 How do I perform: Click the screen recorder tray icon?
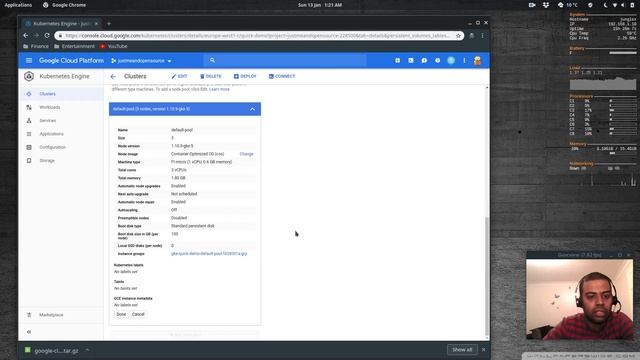[x=532, y=5]
